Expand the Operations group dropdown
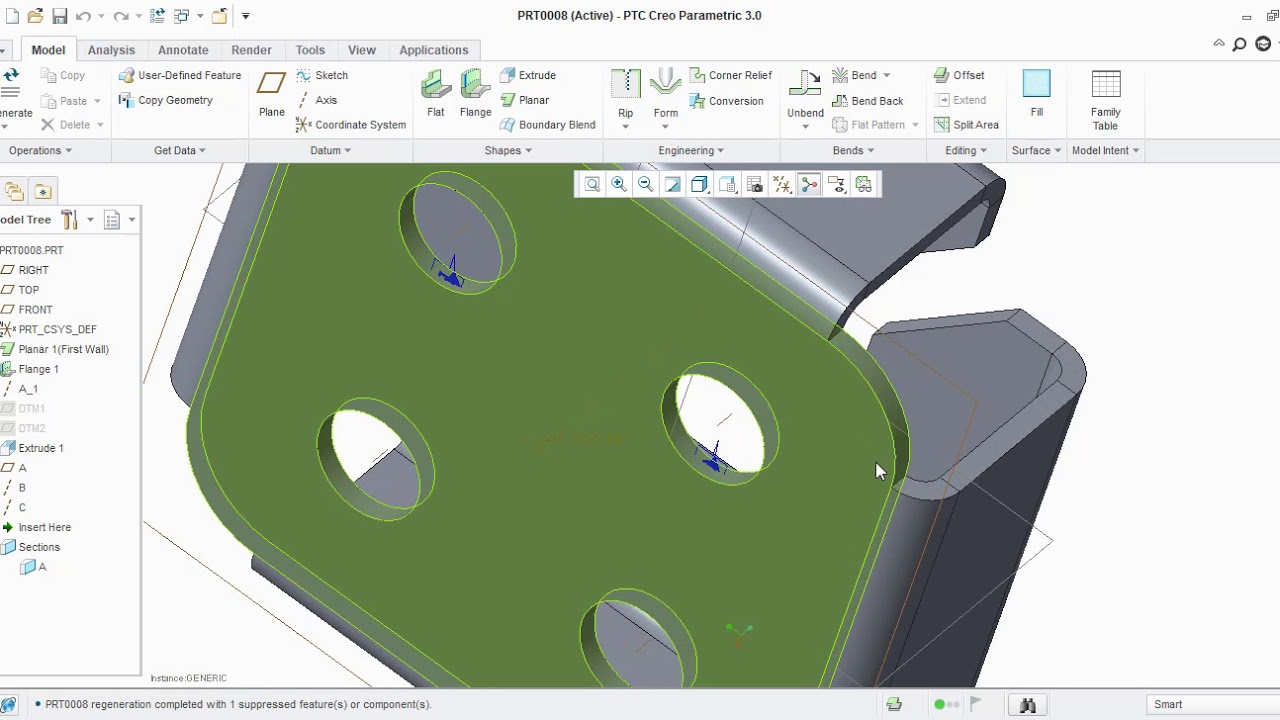Screen dimensions: 1280x720 pyautogui.click(x=40, y=150)
